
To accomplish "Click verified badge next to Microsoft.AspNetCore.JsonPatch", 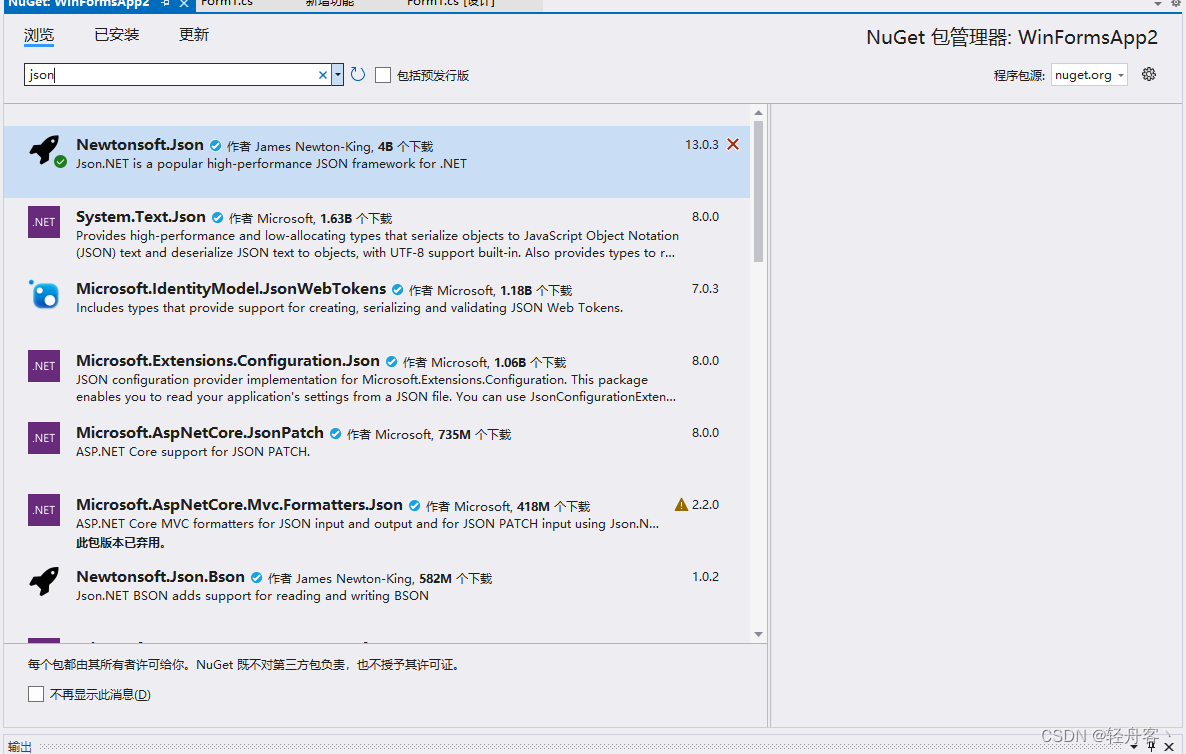I will [x=336, y=433].
